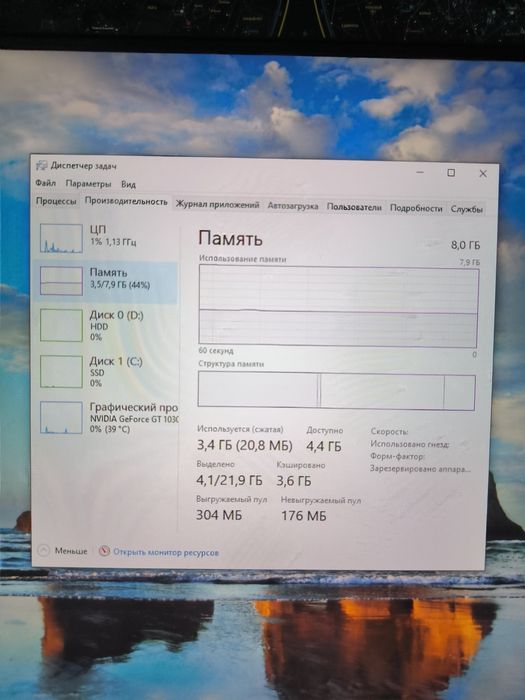Click the 304 МБ paged pool value
The width and height of the screenshot is (525, 700).
[219, 515]
